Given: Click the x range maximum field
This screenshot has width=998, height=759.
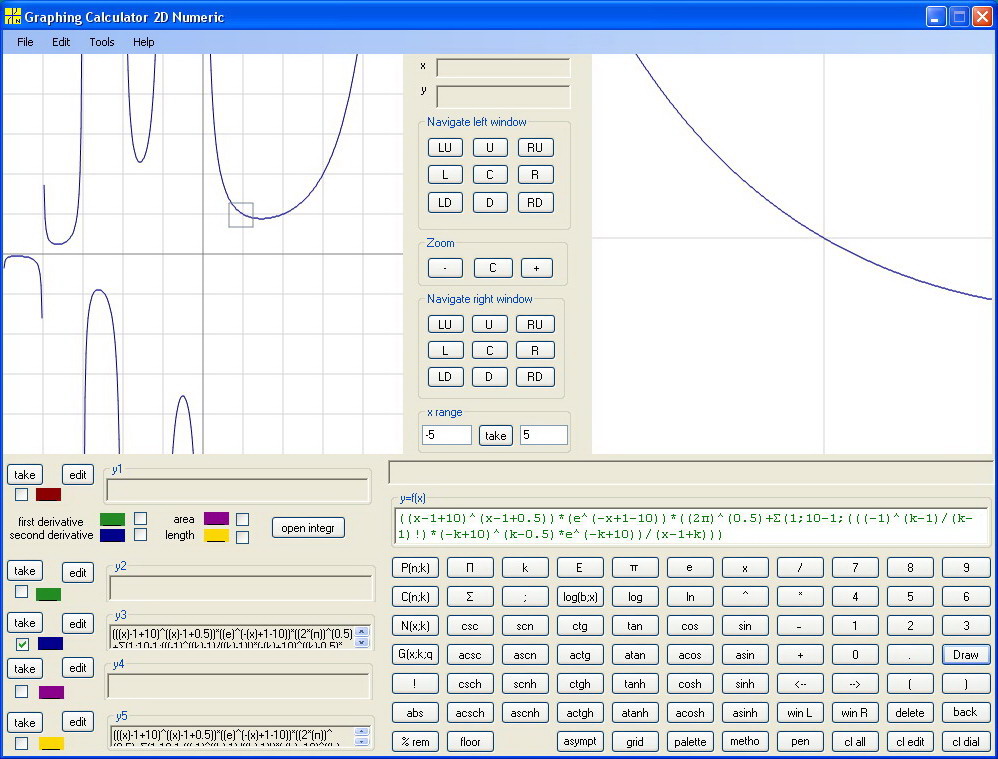Looking at the screenshot, I should [x=544, y=435].
